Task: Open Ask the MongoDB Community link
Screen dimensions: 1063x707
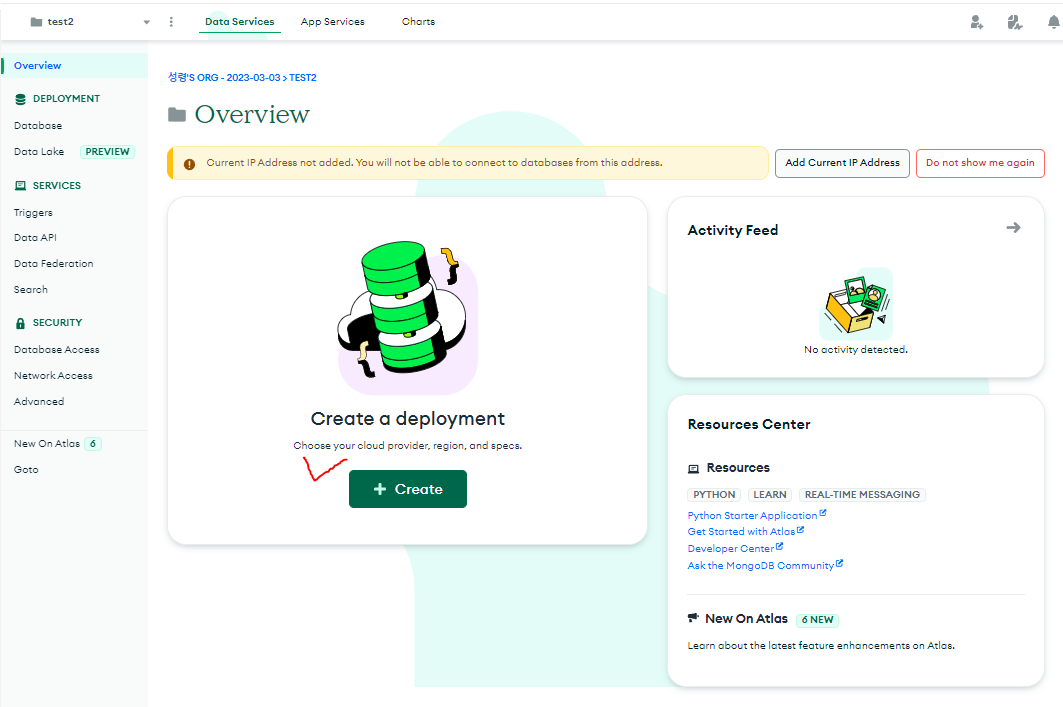Action: 761,566
